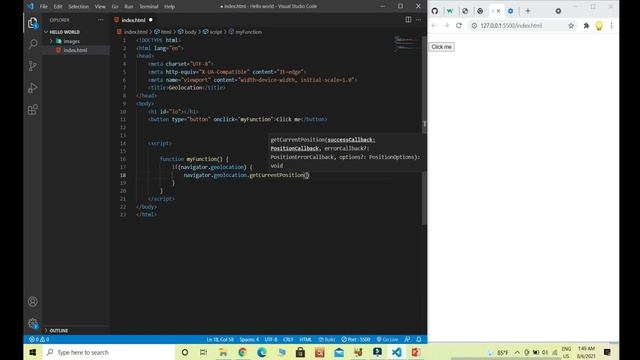Open the File menu
Viewport: 640px width, 360px height.
click(x=44, y=7)
